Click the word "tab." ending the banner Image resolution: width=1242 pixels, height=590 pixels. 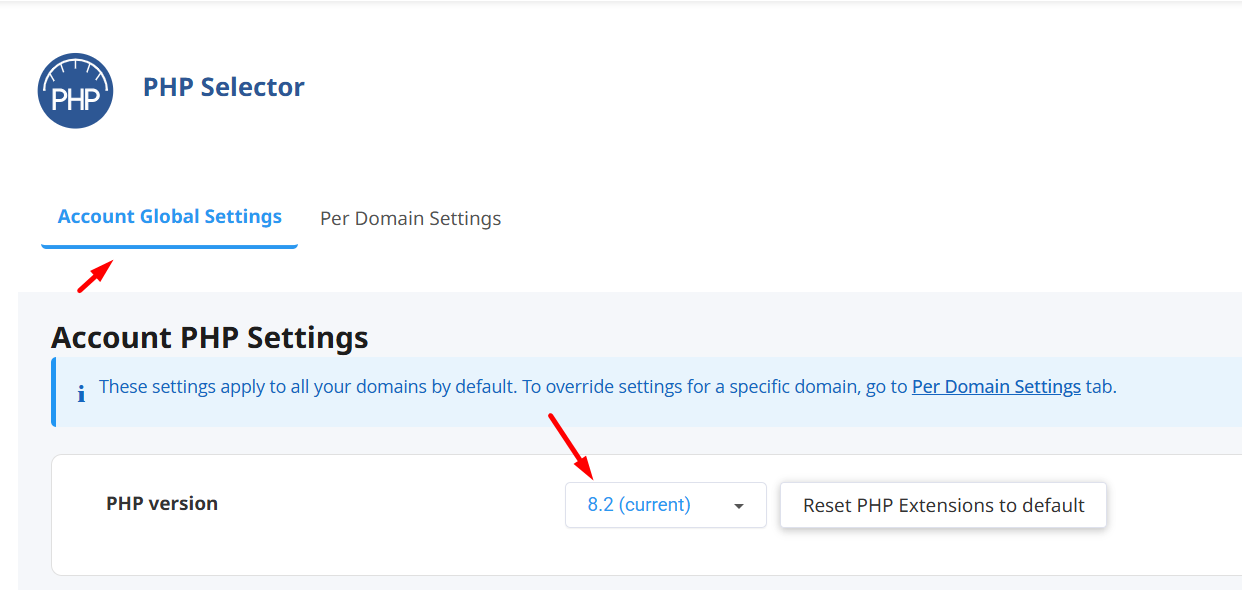pyautogui.click(x=1101, y=387)
